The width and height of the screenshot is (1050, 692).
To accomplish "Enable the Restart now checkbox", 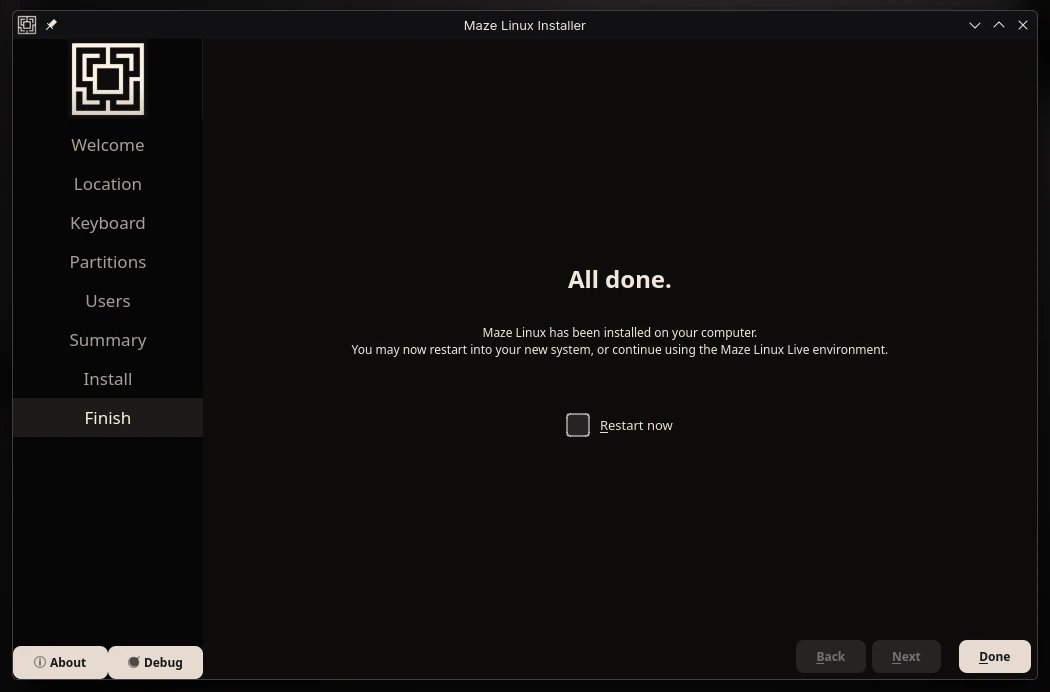I will tap(578, 425).
